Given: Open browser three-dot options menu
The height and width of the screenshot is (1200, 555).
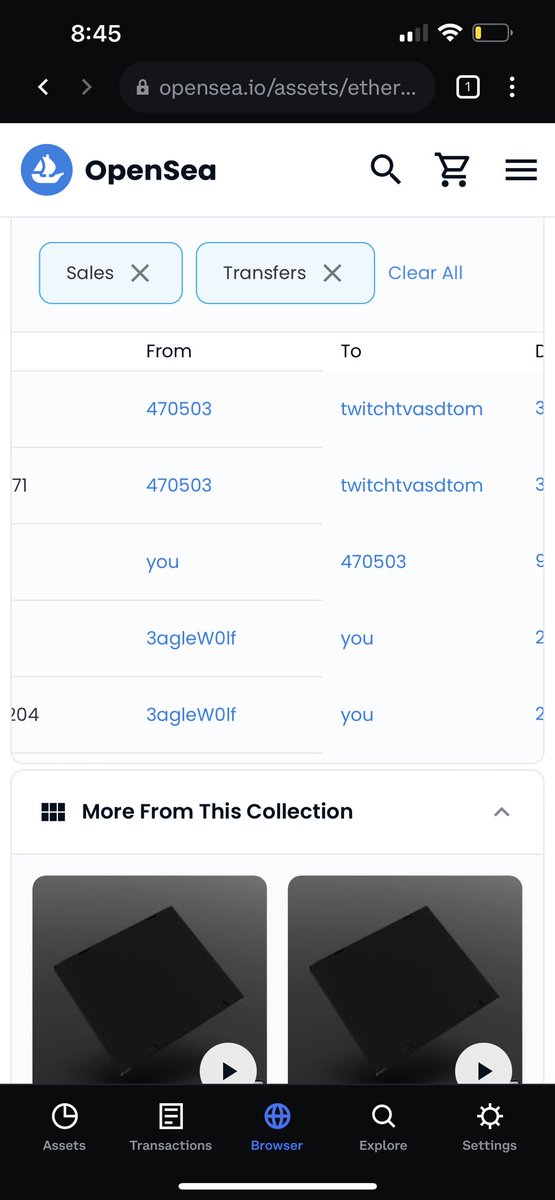Looking at the screenshot, I should pos(512,88).
